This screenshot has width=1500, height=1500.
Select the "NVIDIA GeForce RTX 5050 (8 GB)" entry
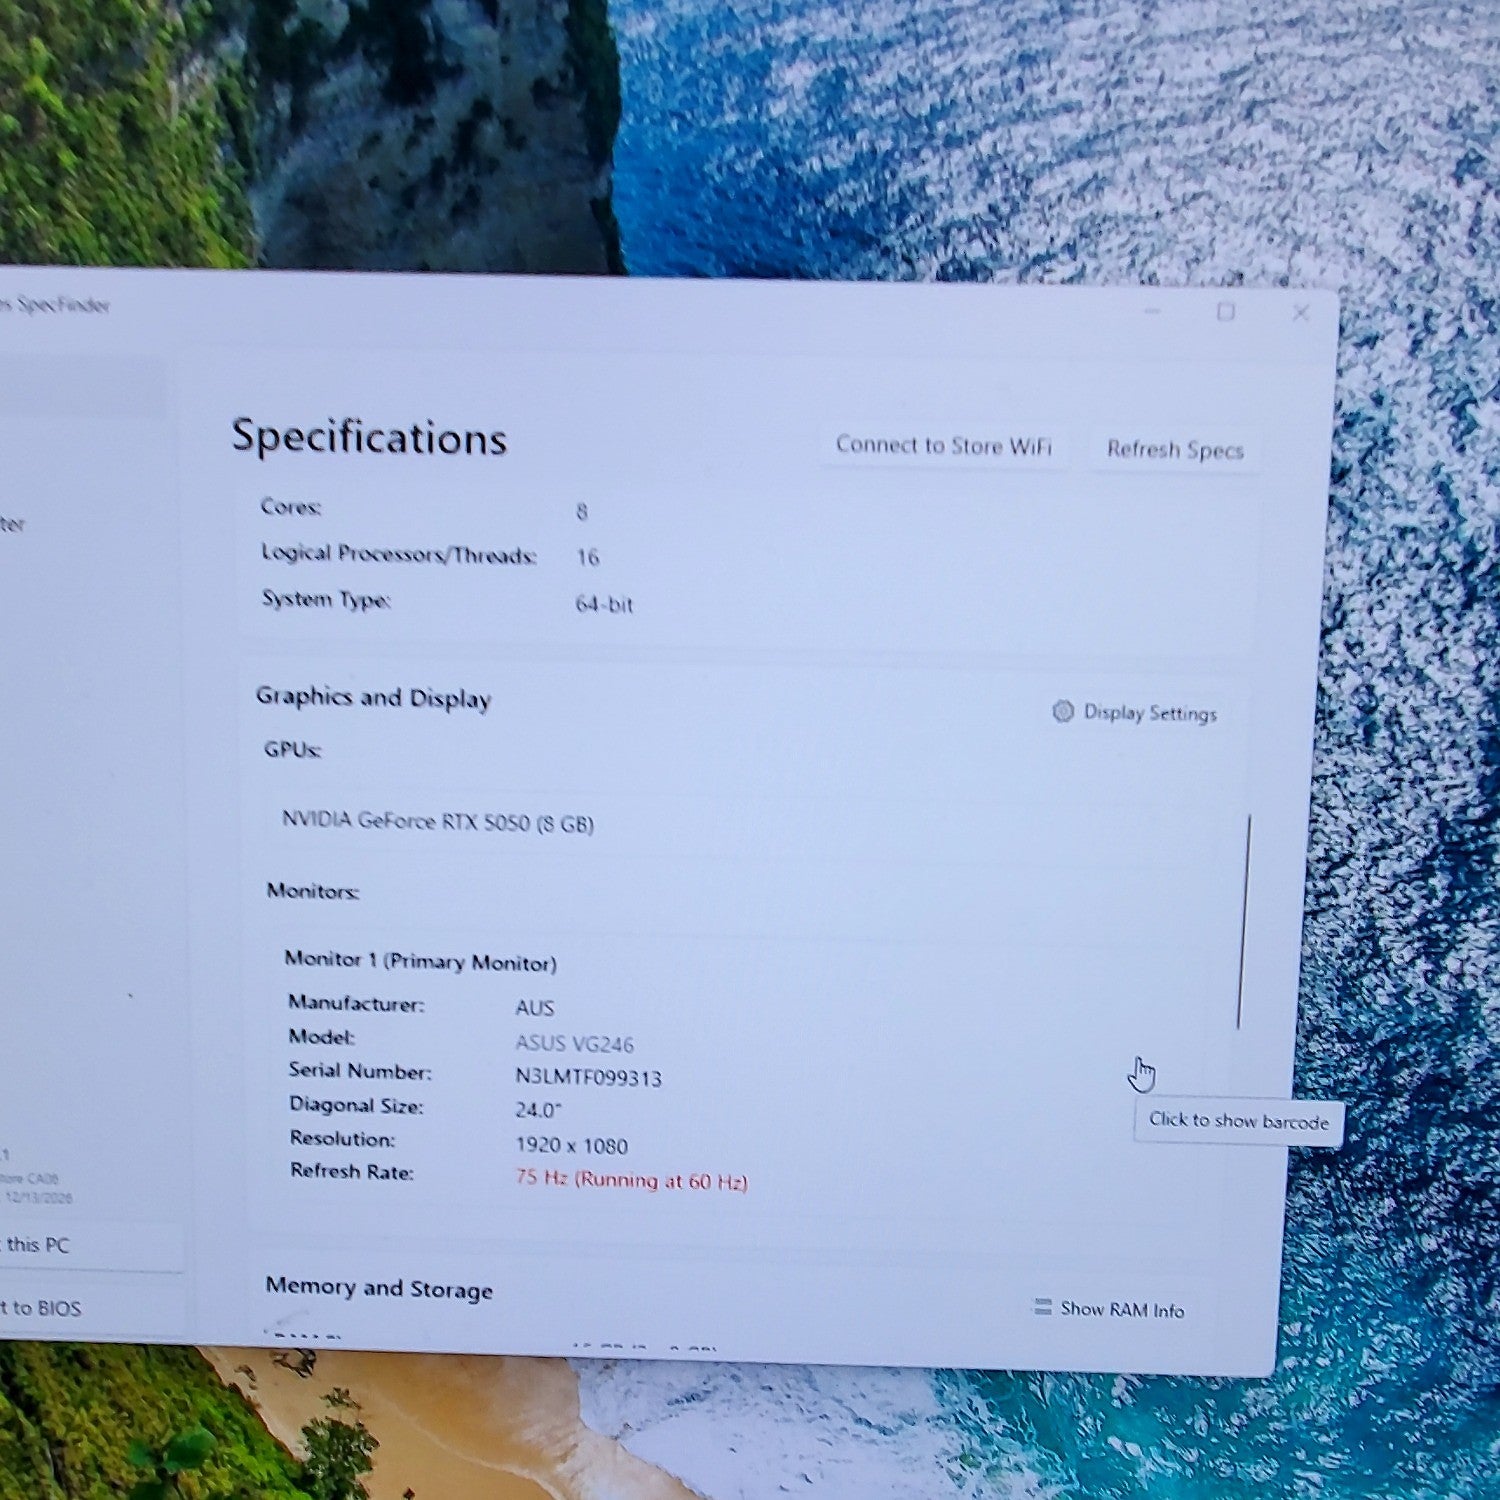(x=438, y=822)
